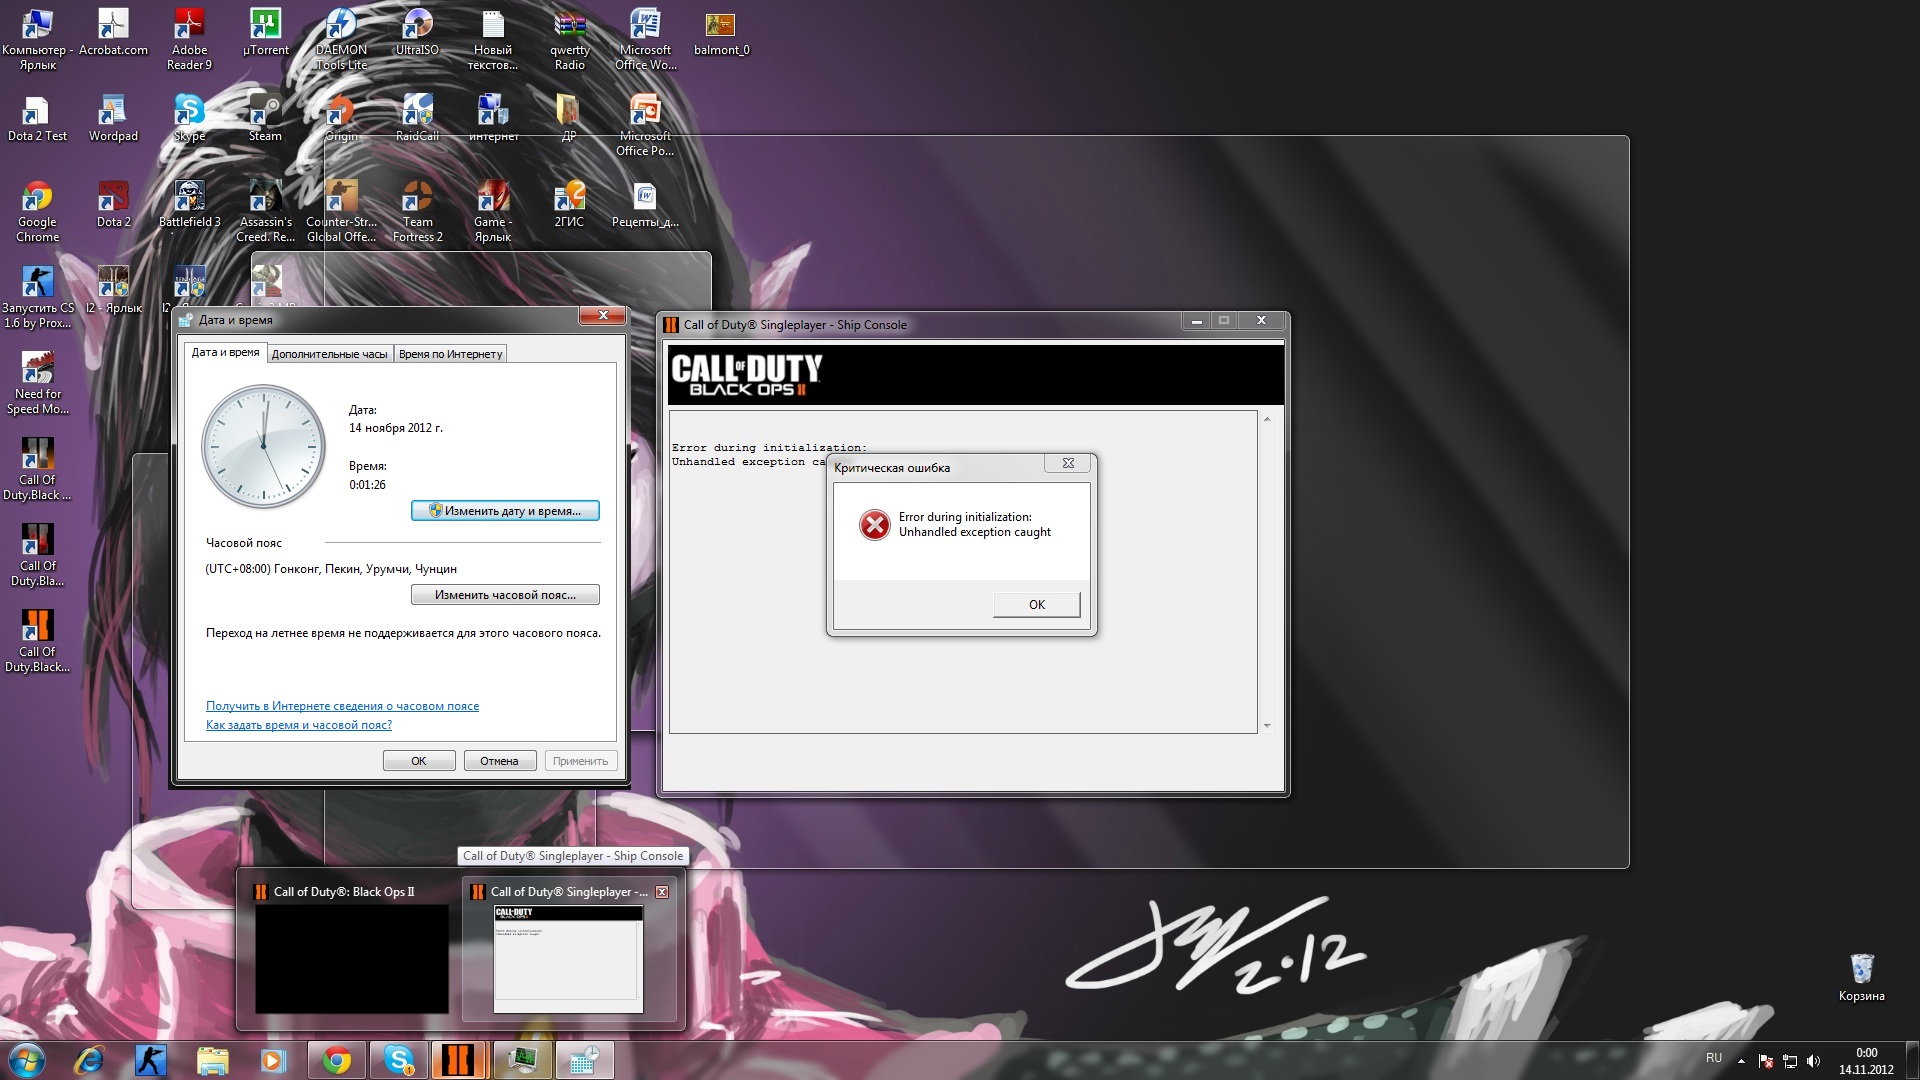Select the Game - Ярлык desktop shortcut
This screenshot has height=1080, width=1920.
coord(493,212)
